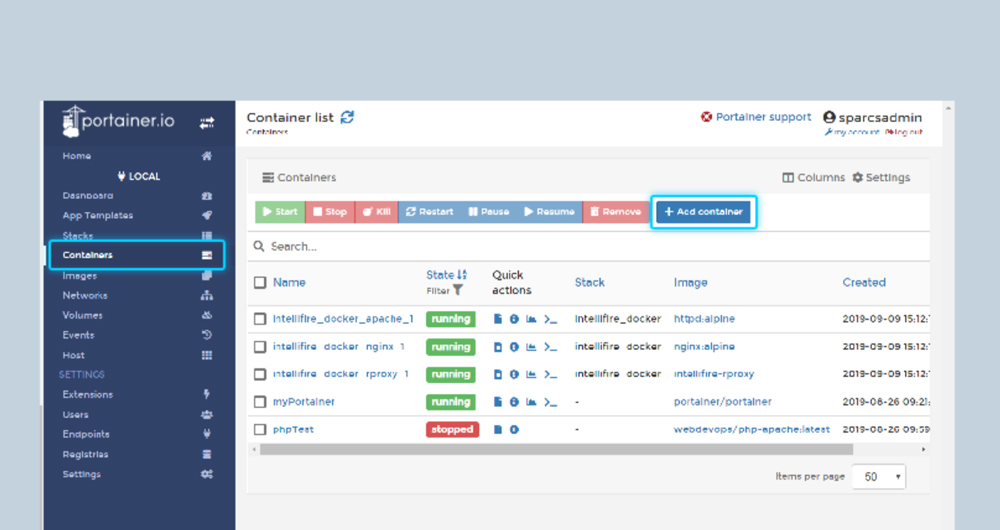Open logs icon for intellifire_docker_apache_1
Image resolution: width=1000 pixels, height=530 pixels.
tap(498, 319)
